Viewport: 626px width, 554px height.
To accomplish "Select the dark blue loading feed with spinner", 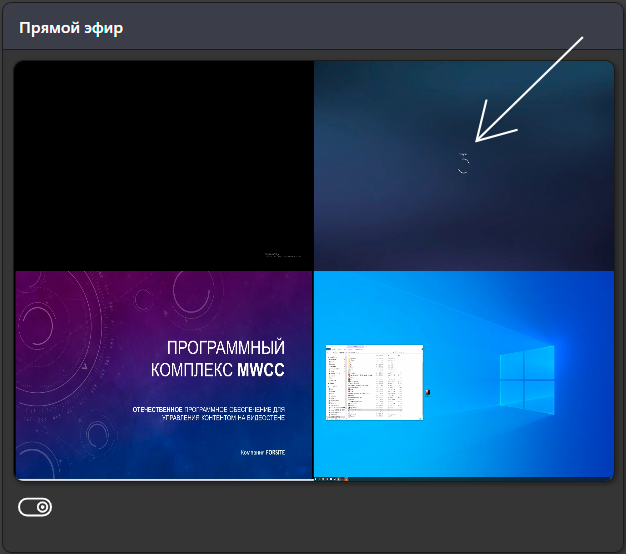I will (x=464, y=166).
